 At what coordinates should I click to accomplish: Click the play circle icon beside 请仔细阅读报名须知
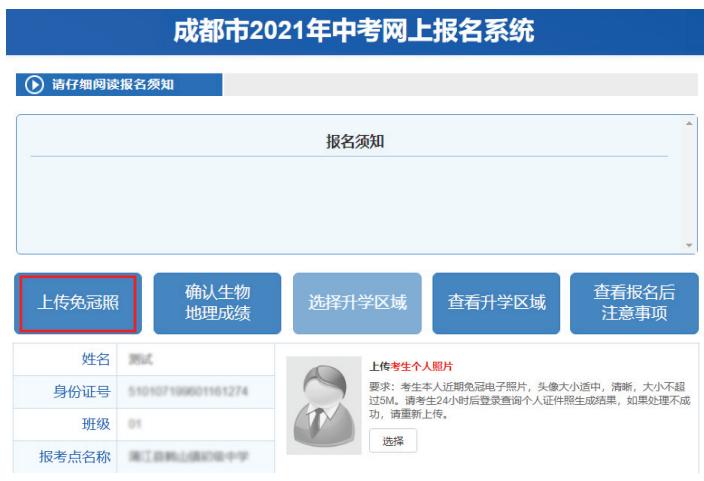click(34, 84)
